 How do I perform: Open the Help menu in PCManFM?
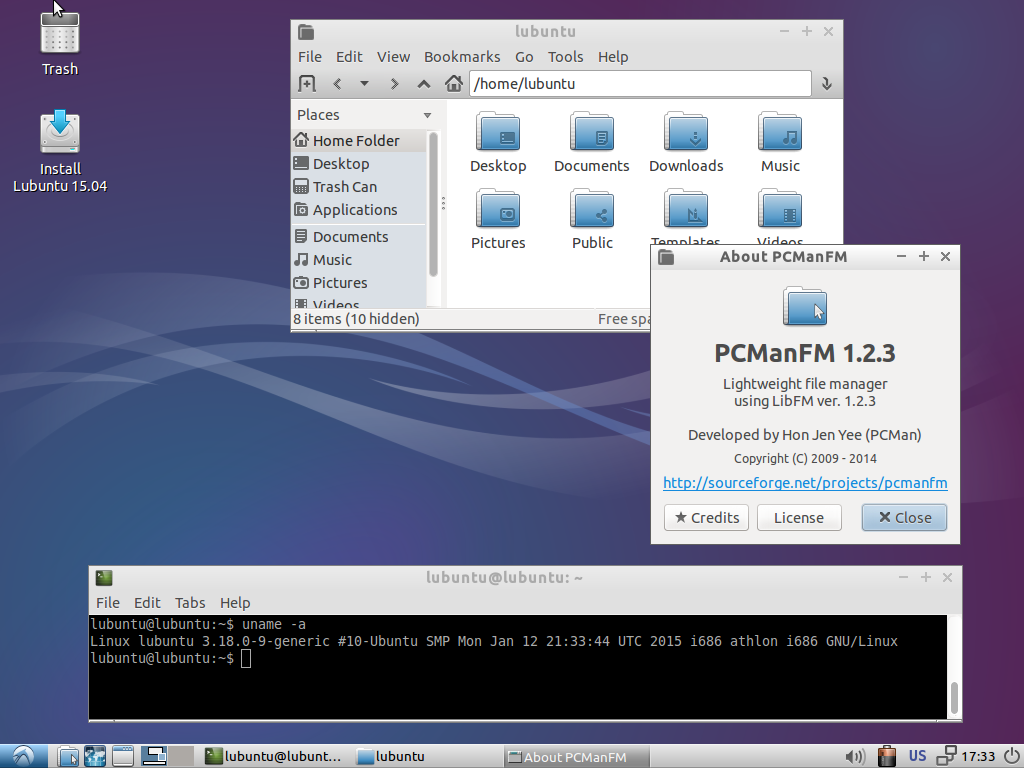tap(613, 57)
